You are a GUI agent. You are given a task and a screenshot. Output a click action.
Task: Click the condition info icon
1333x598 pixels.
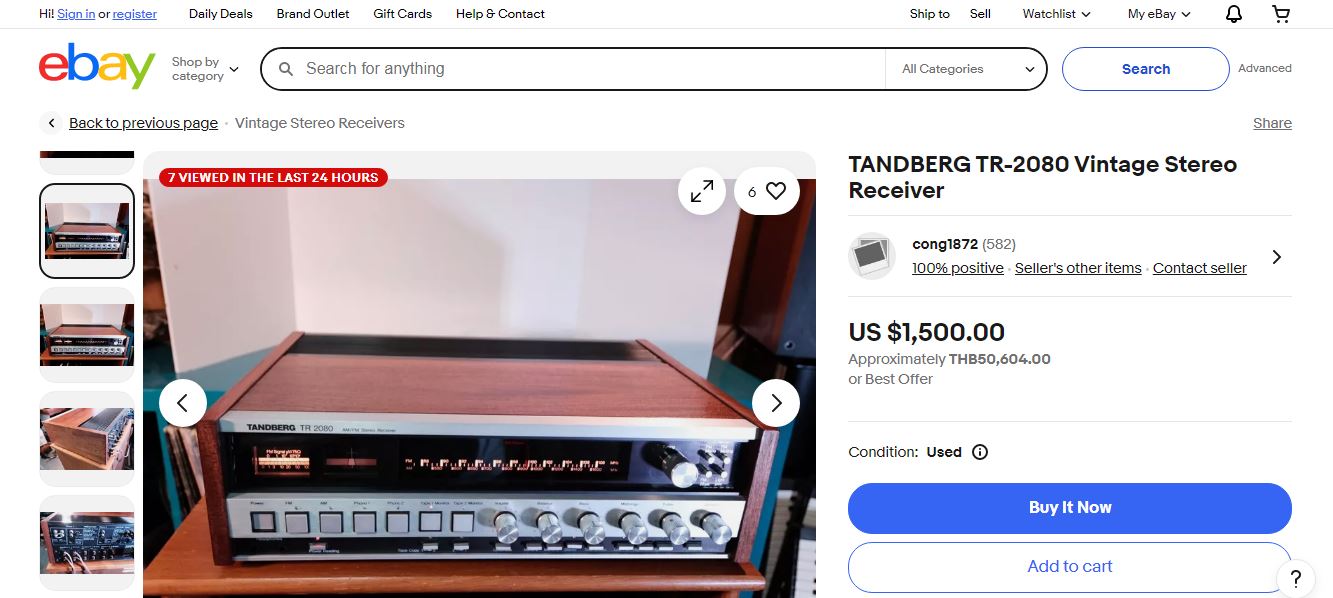(x=980, y=452)
